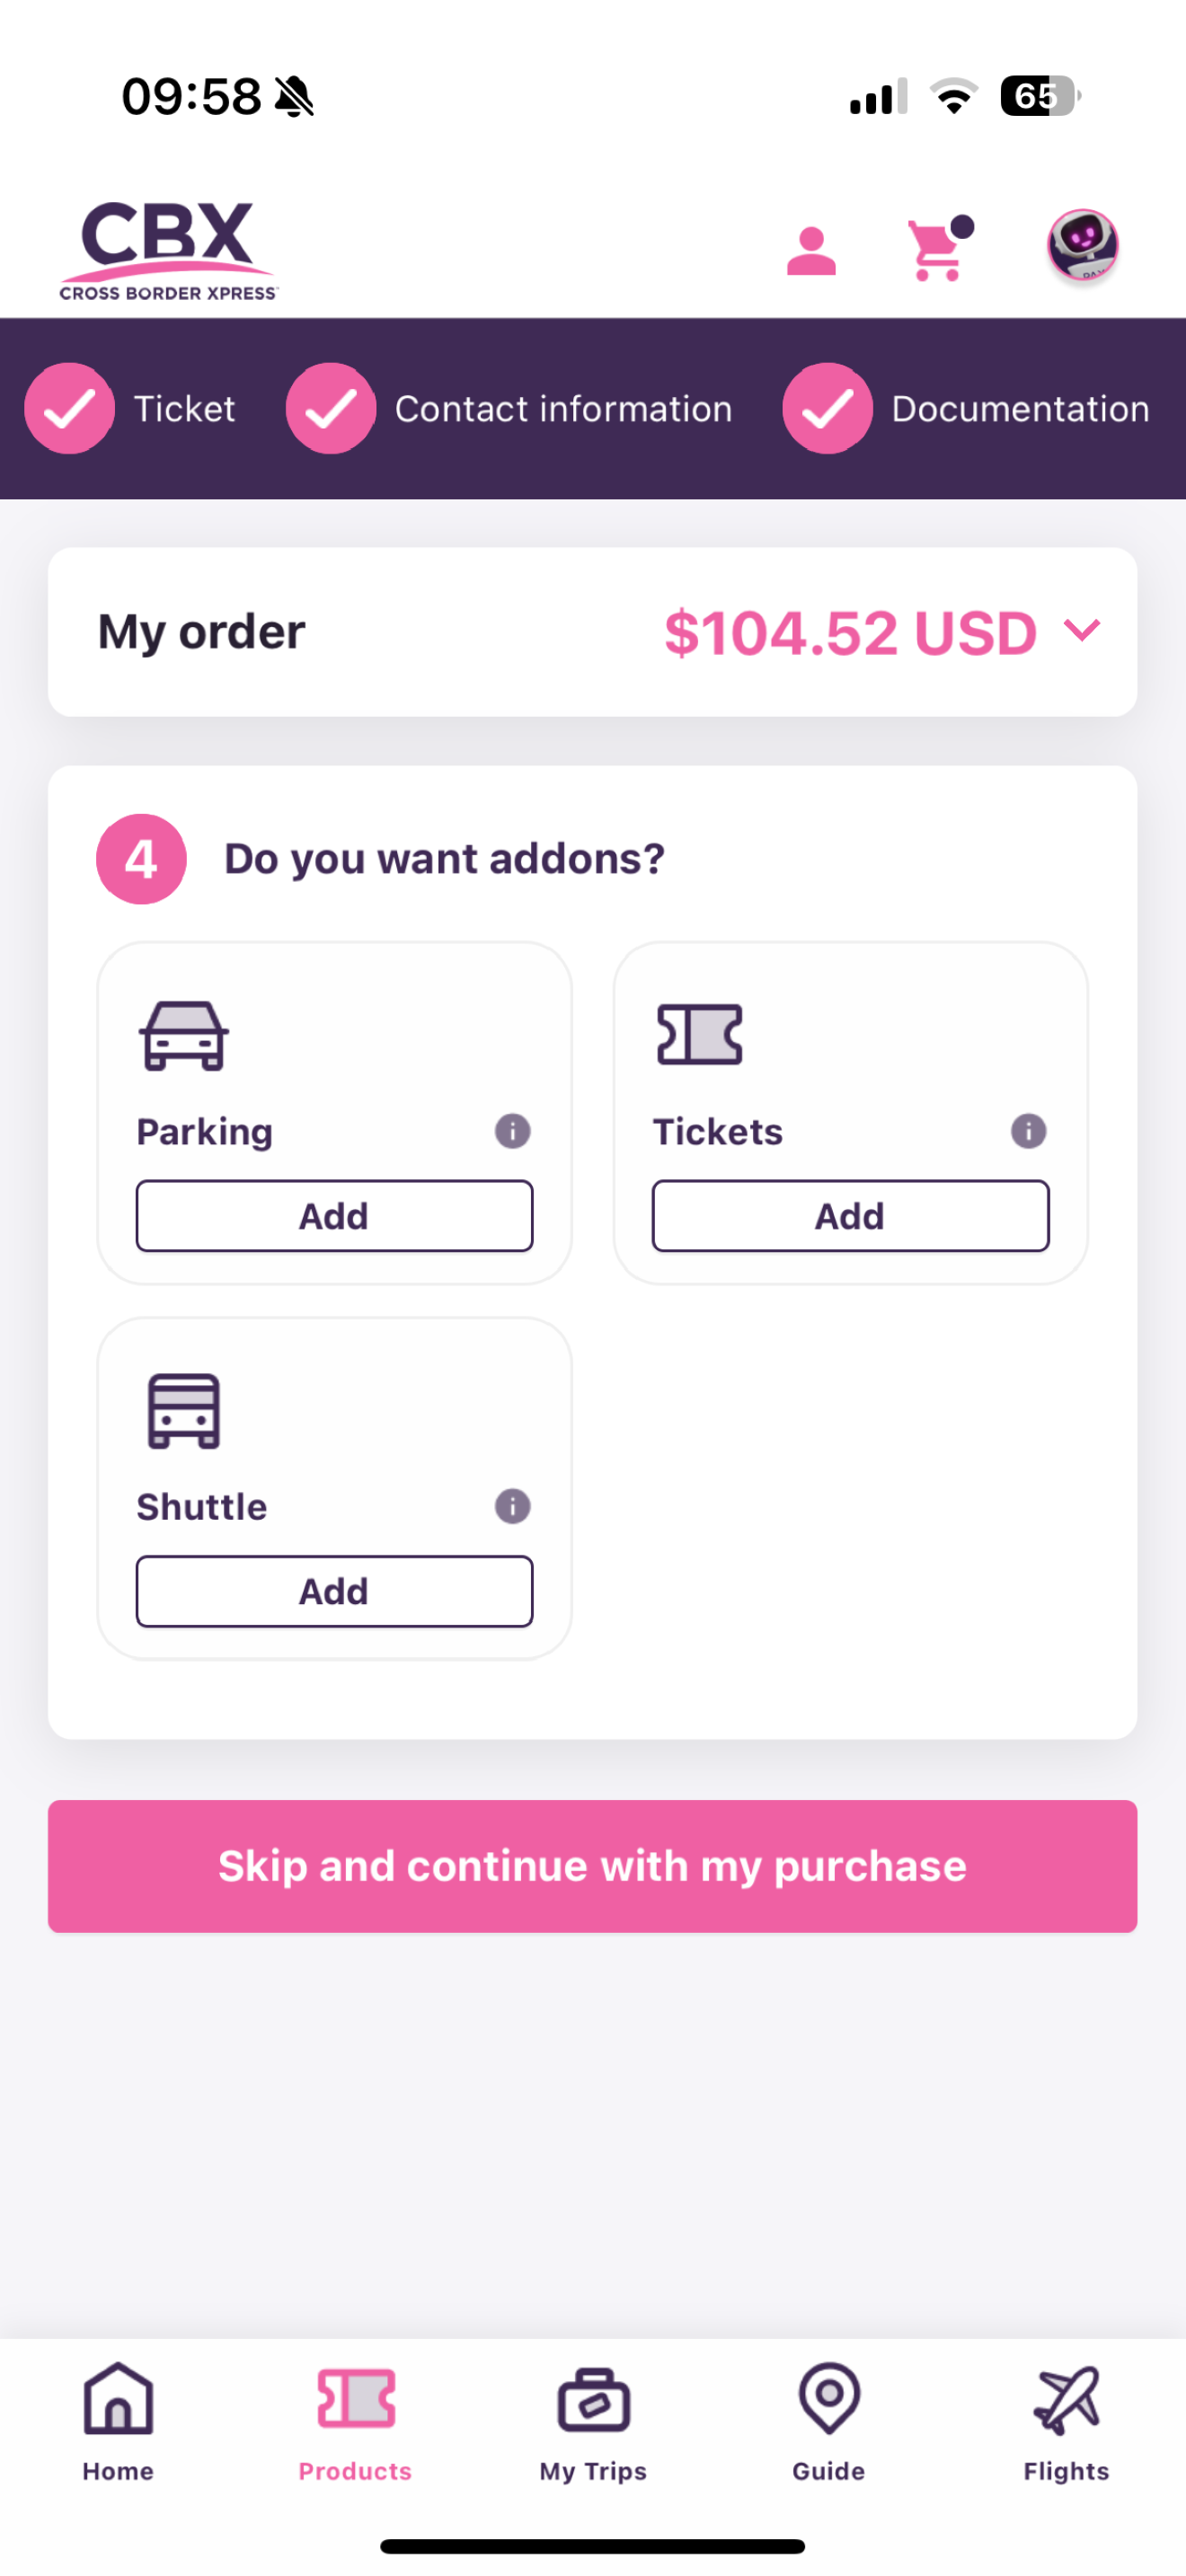Viewport: 1186px width, 2576px height.
Task: Add the Shuttle addon
Action: 334,1591
